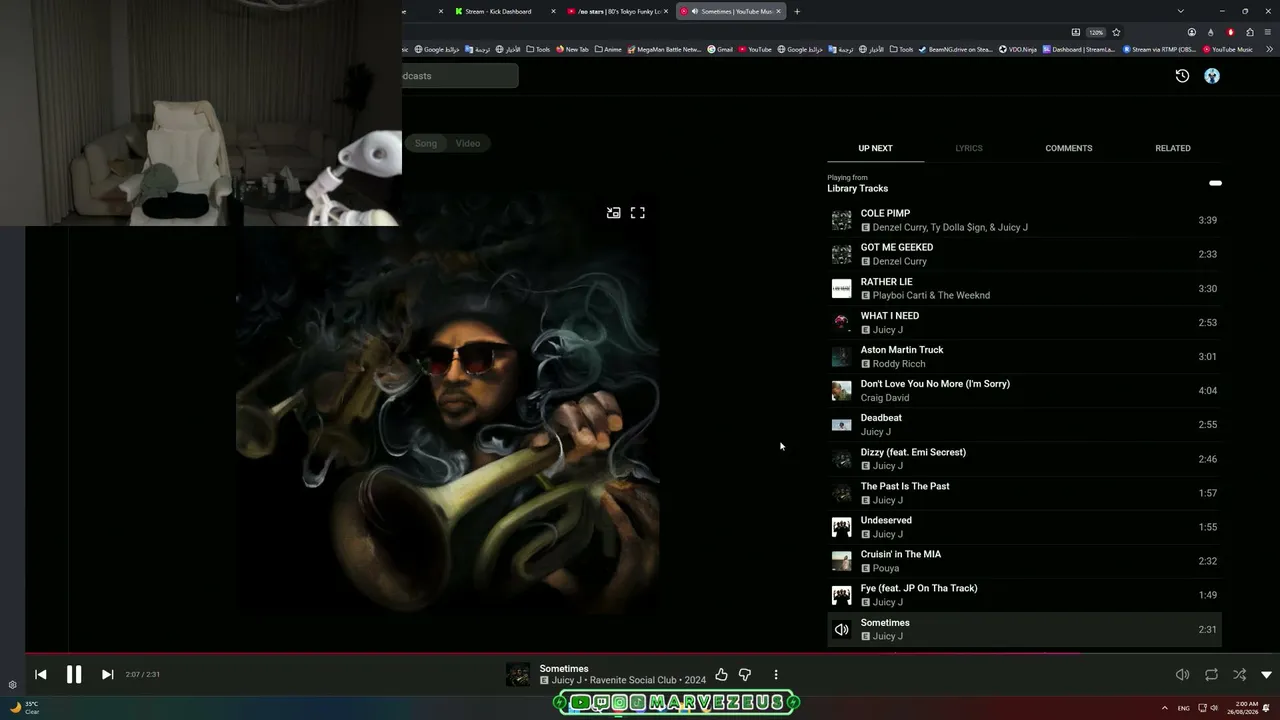Image resolution: width=1280 pixels, height=720 pixels.
Task: Enter fullscreen from the album art
Action: tap(638, 213)
